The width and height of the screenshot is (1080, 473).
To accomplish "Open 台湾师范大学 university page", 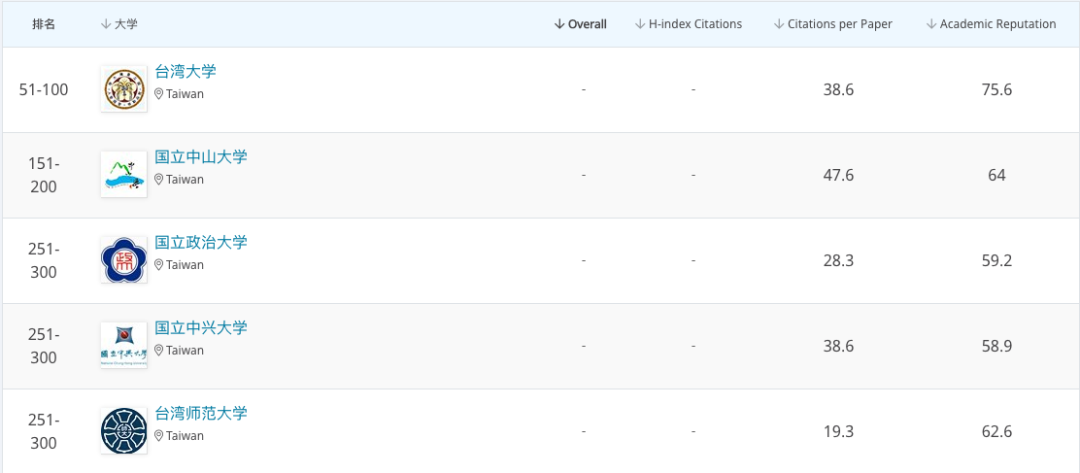I will pos(201,414).
